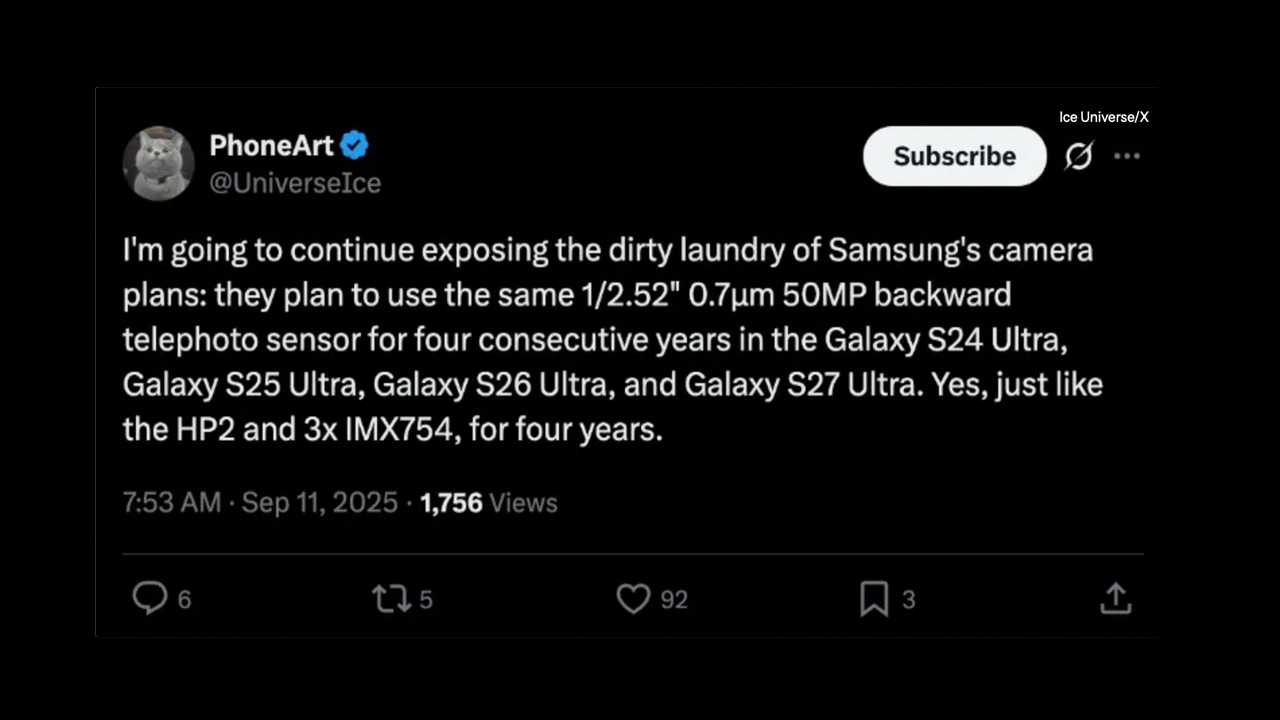1280x720 pixels.
Task: Open the comment count bubble icon
Action: 150,598
